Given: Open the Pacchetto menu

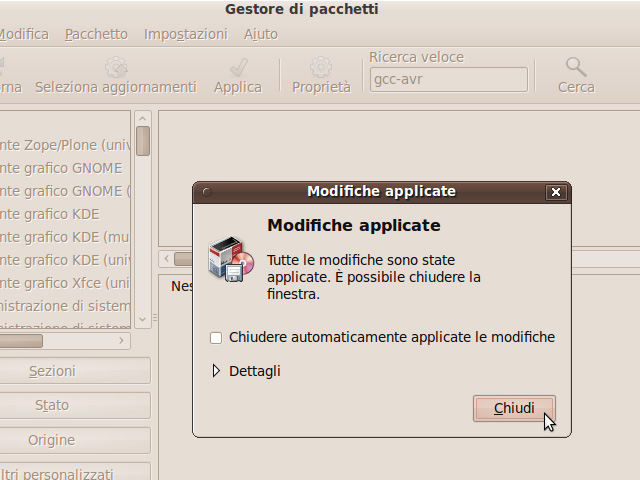Looking at the screenshot, I should click(x=96, y=34).
